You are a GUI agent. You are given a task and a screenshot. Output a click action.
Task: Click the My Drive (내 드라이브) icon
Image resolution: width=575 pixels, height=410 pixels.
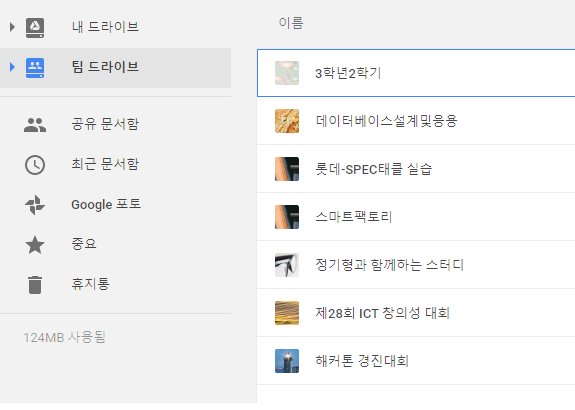pyautogui.click(x=35, y=28)
